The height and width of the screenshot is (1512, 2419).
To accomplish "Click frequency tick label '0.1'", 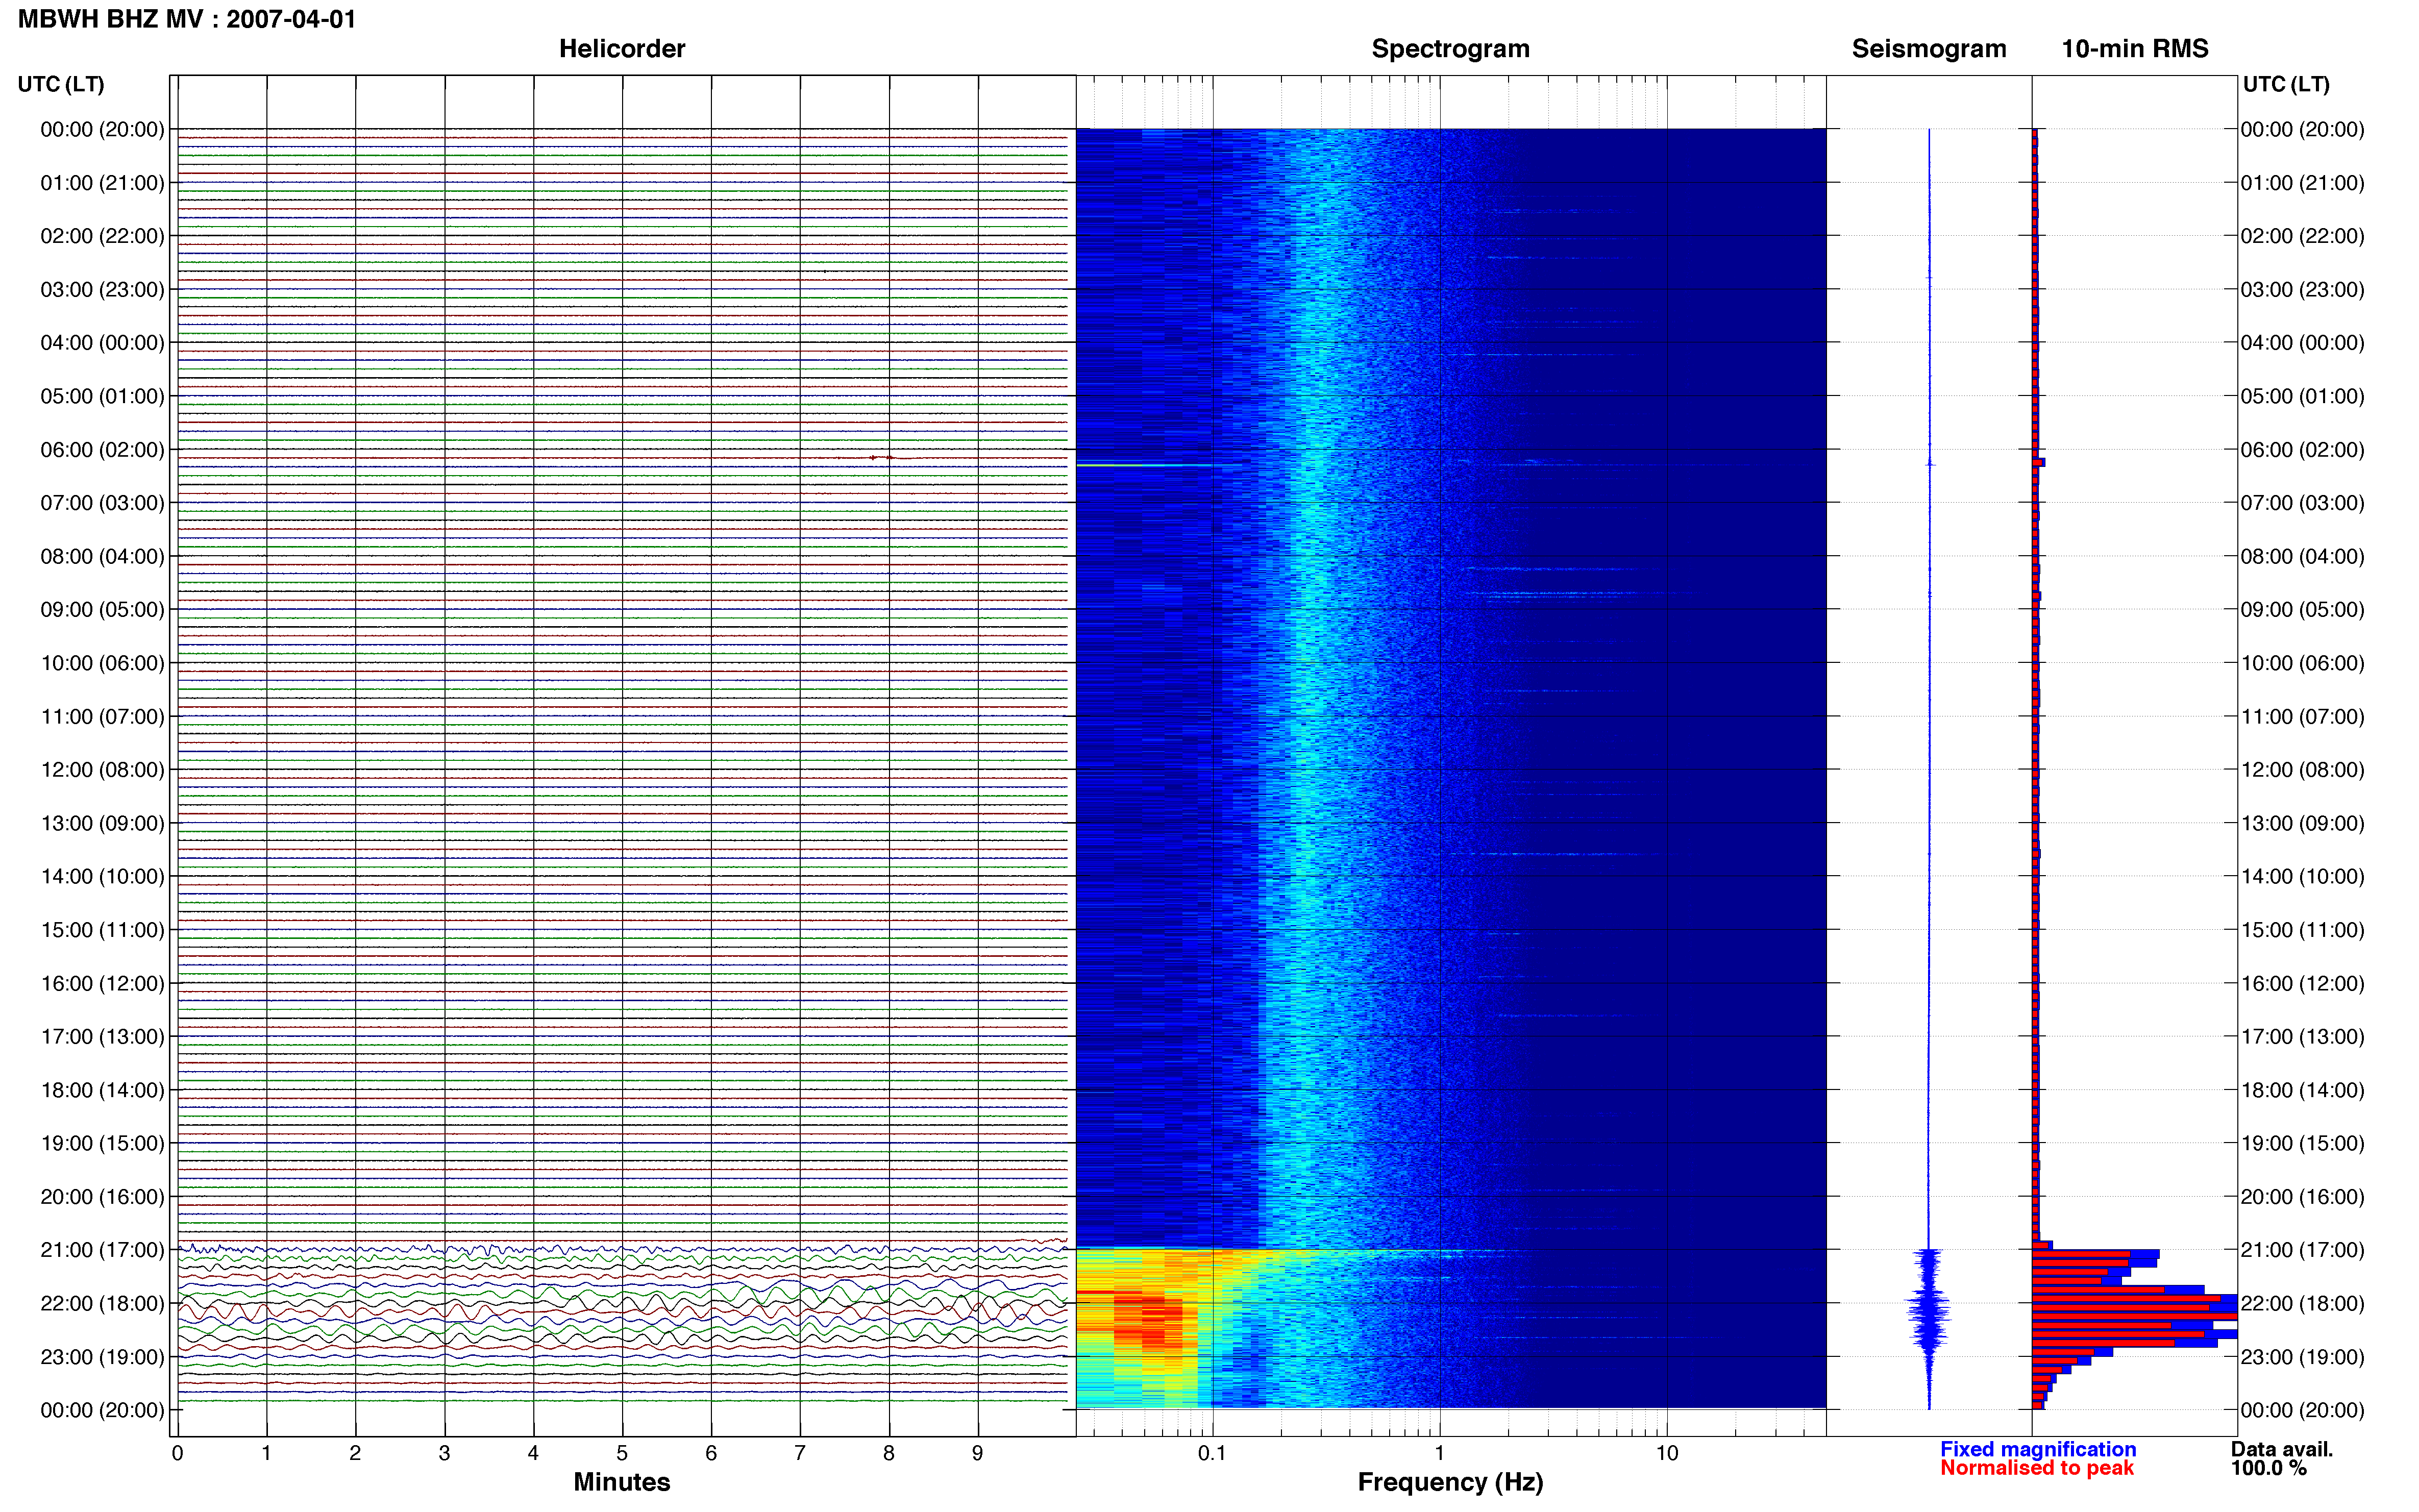I will click(x=1212, y=1453).
